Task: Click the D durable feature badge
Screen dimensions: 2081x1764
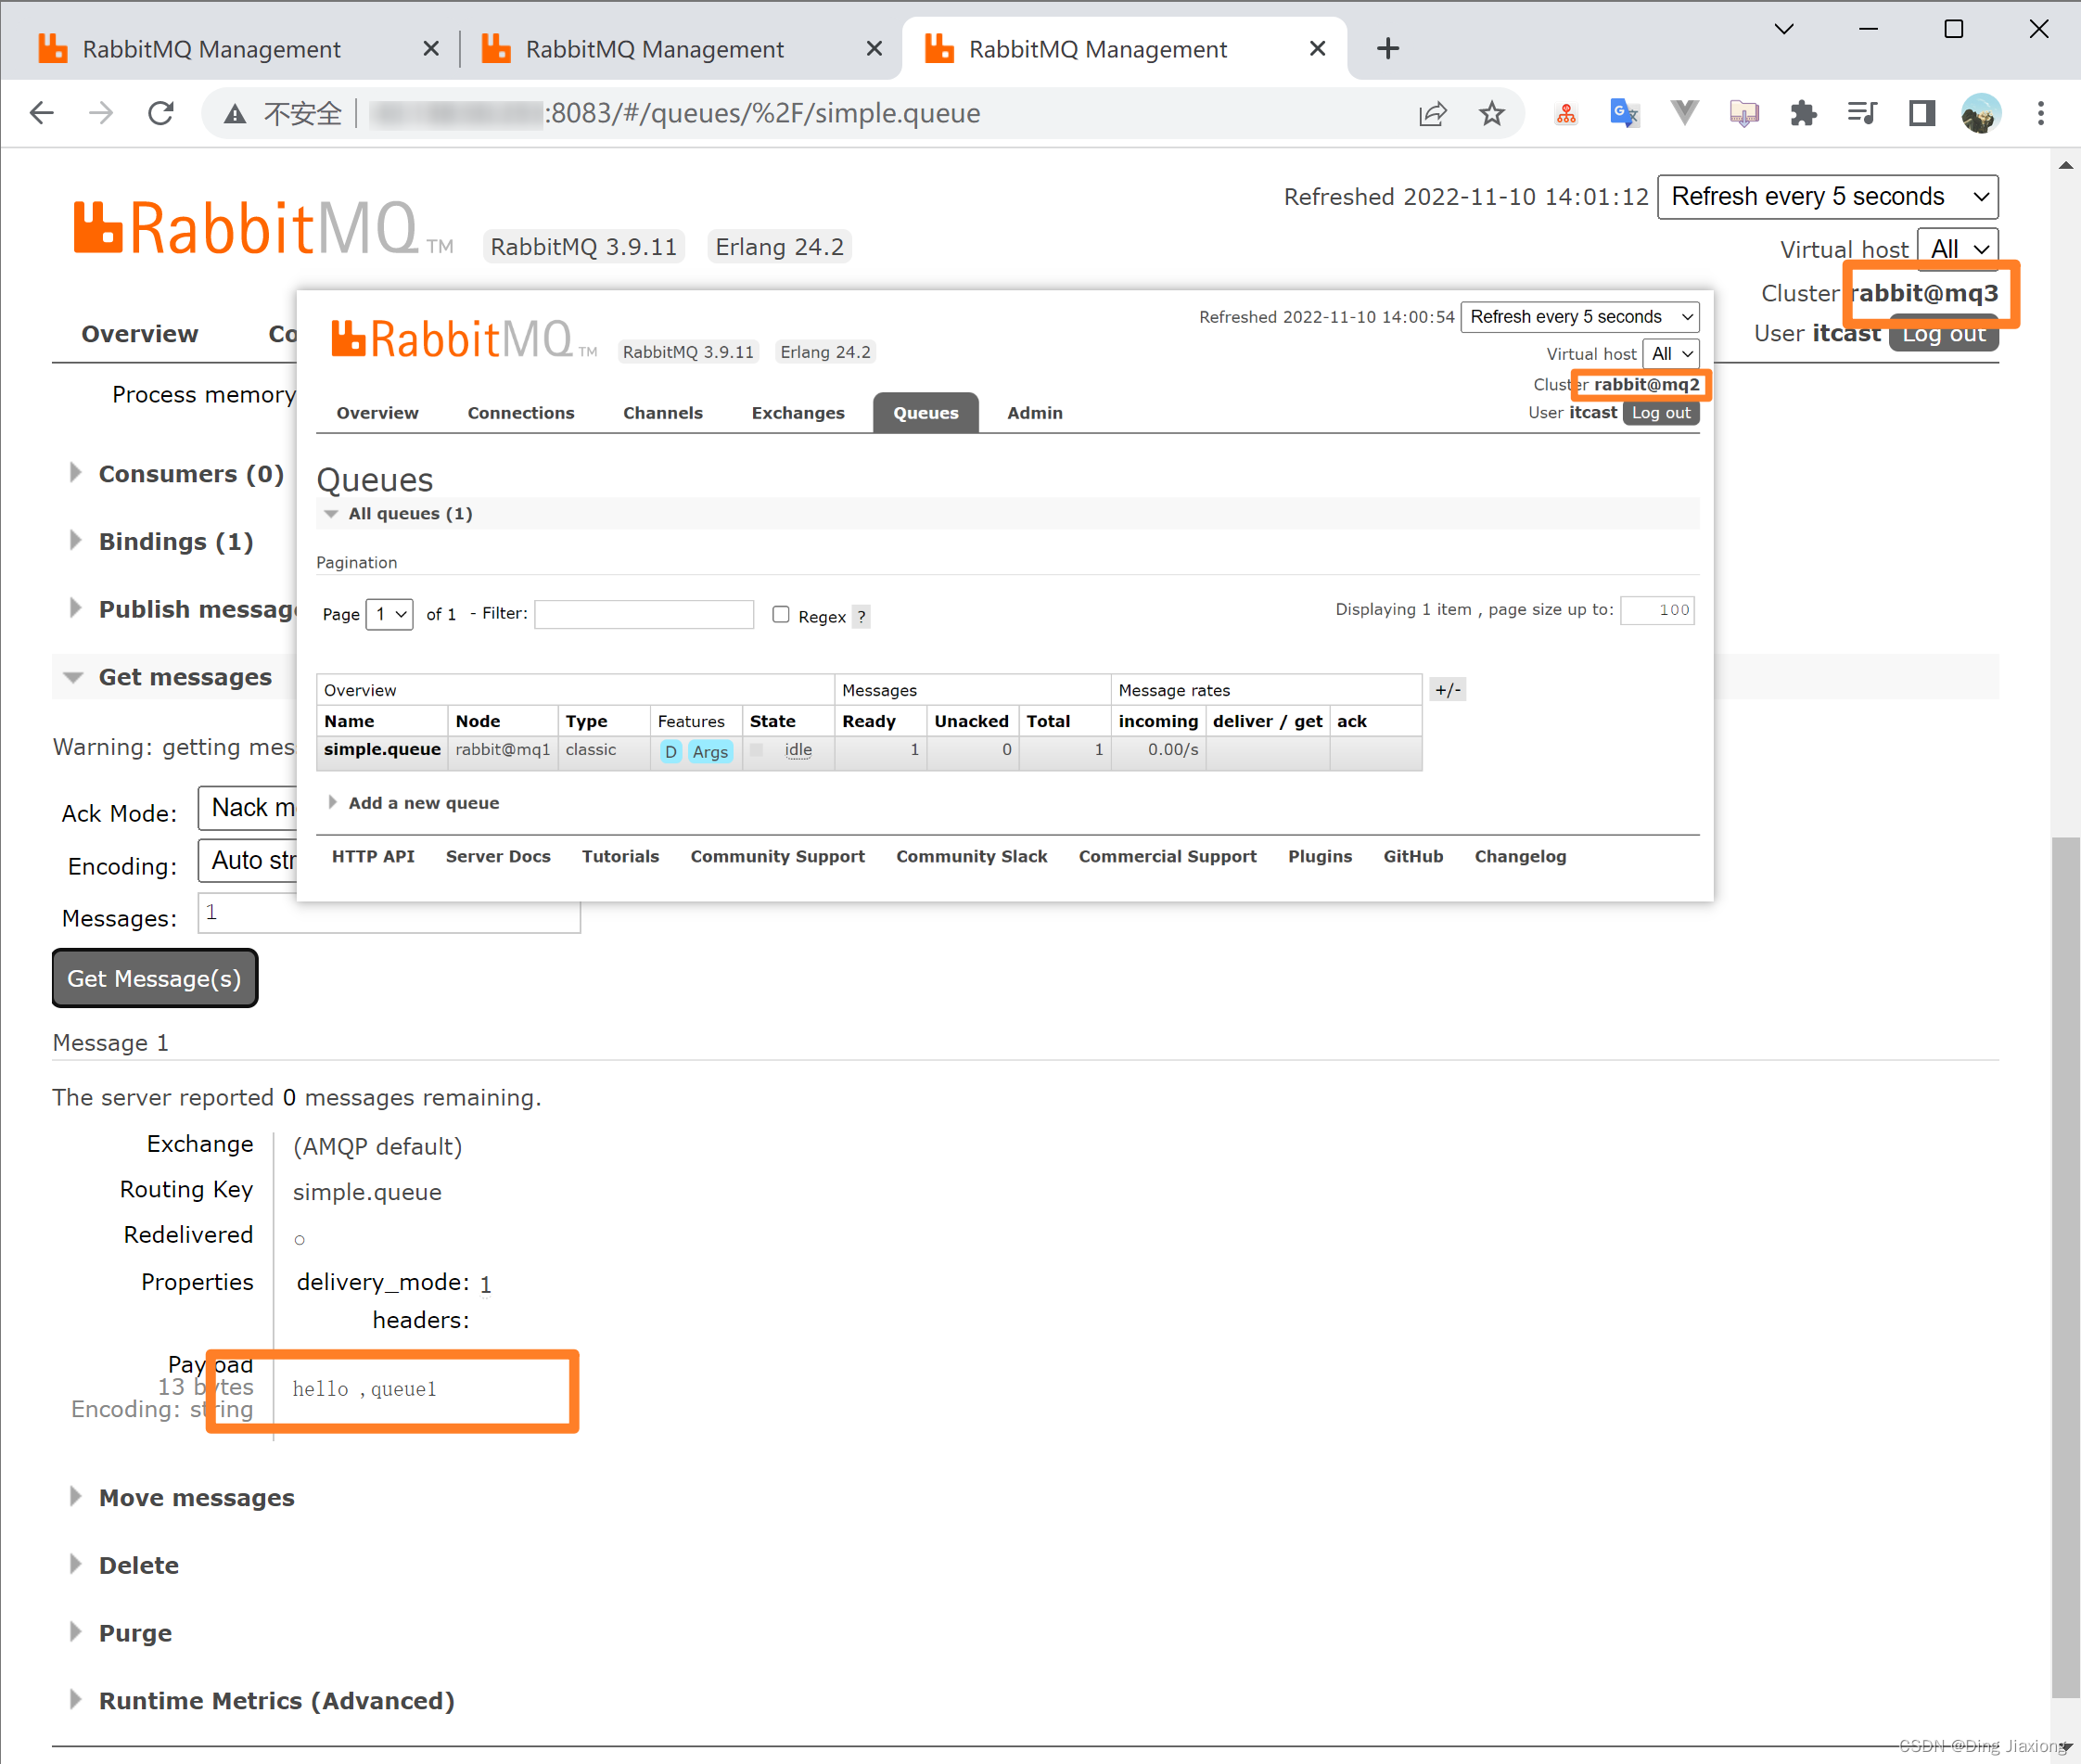Action: point(671,751)
